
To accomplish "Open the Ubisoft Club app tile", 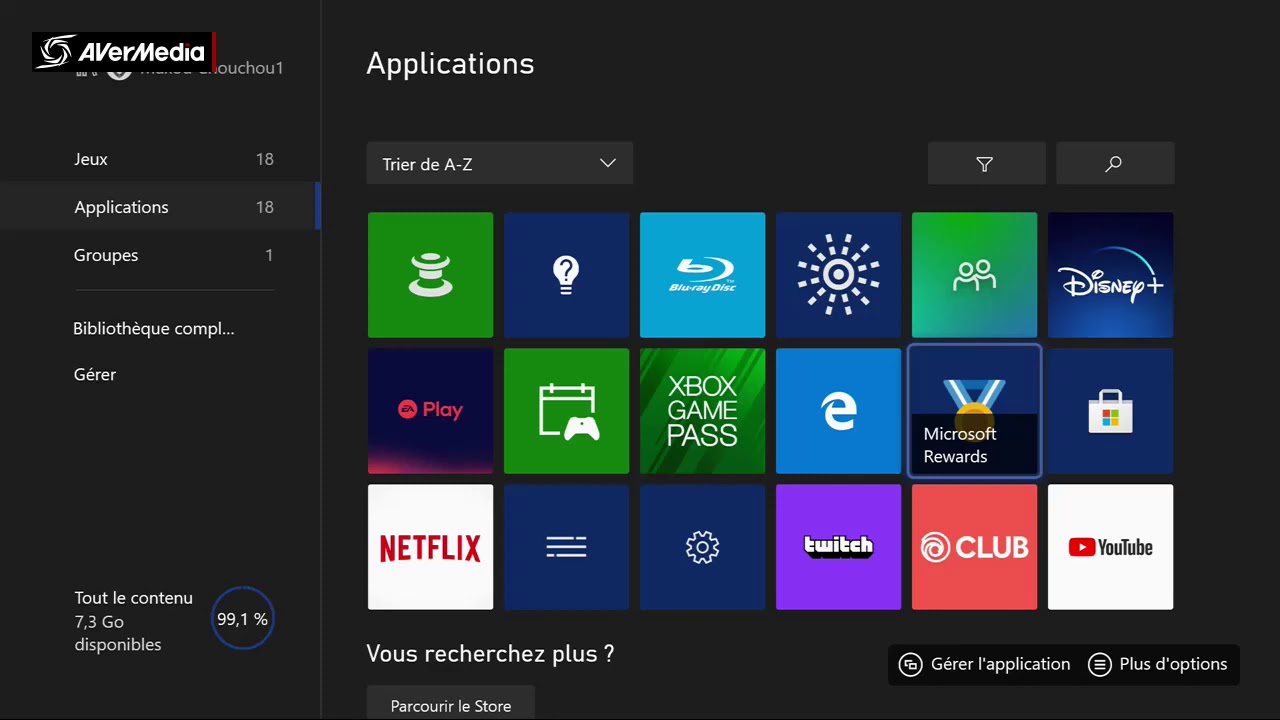I will [x=974, y=547].
